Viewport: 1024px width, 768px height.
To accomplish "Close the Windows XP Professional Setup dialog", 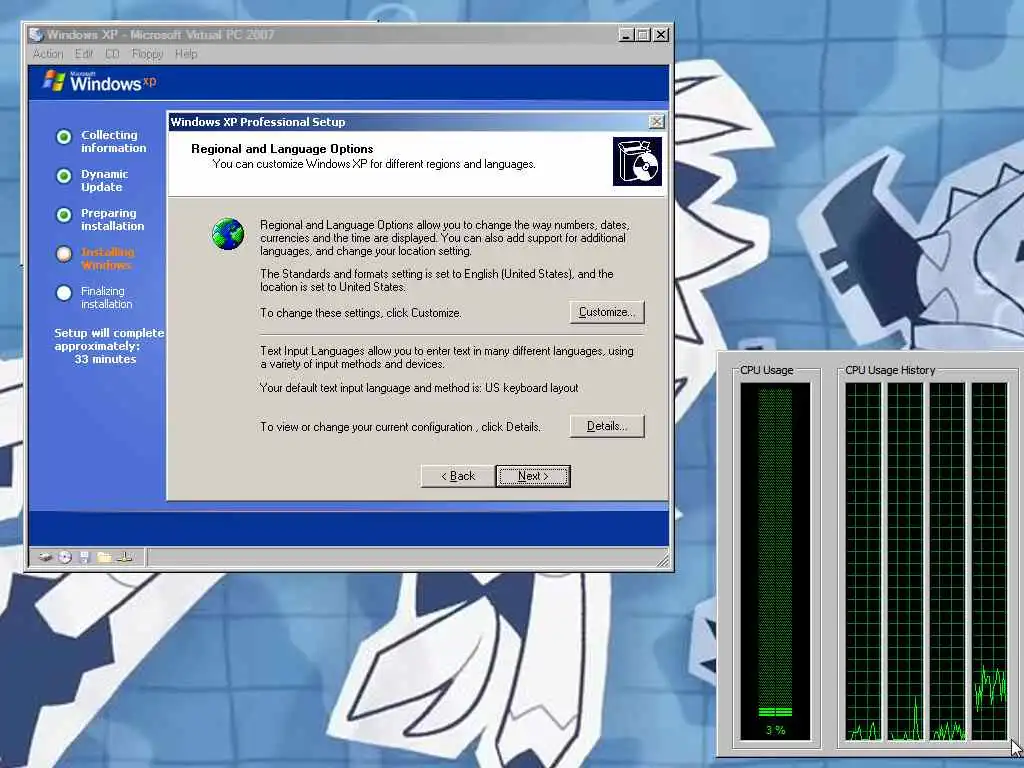I will (x=656, y=121).
